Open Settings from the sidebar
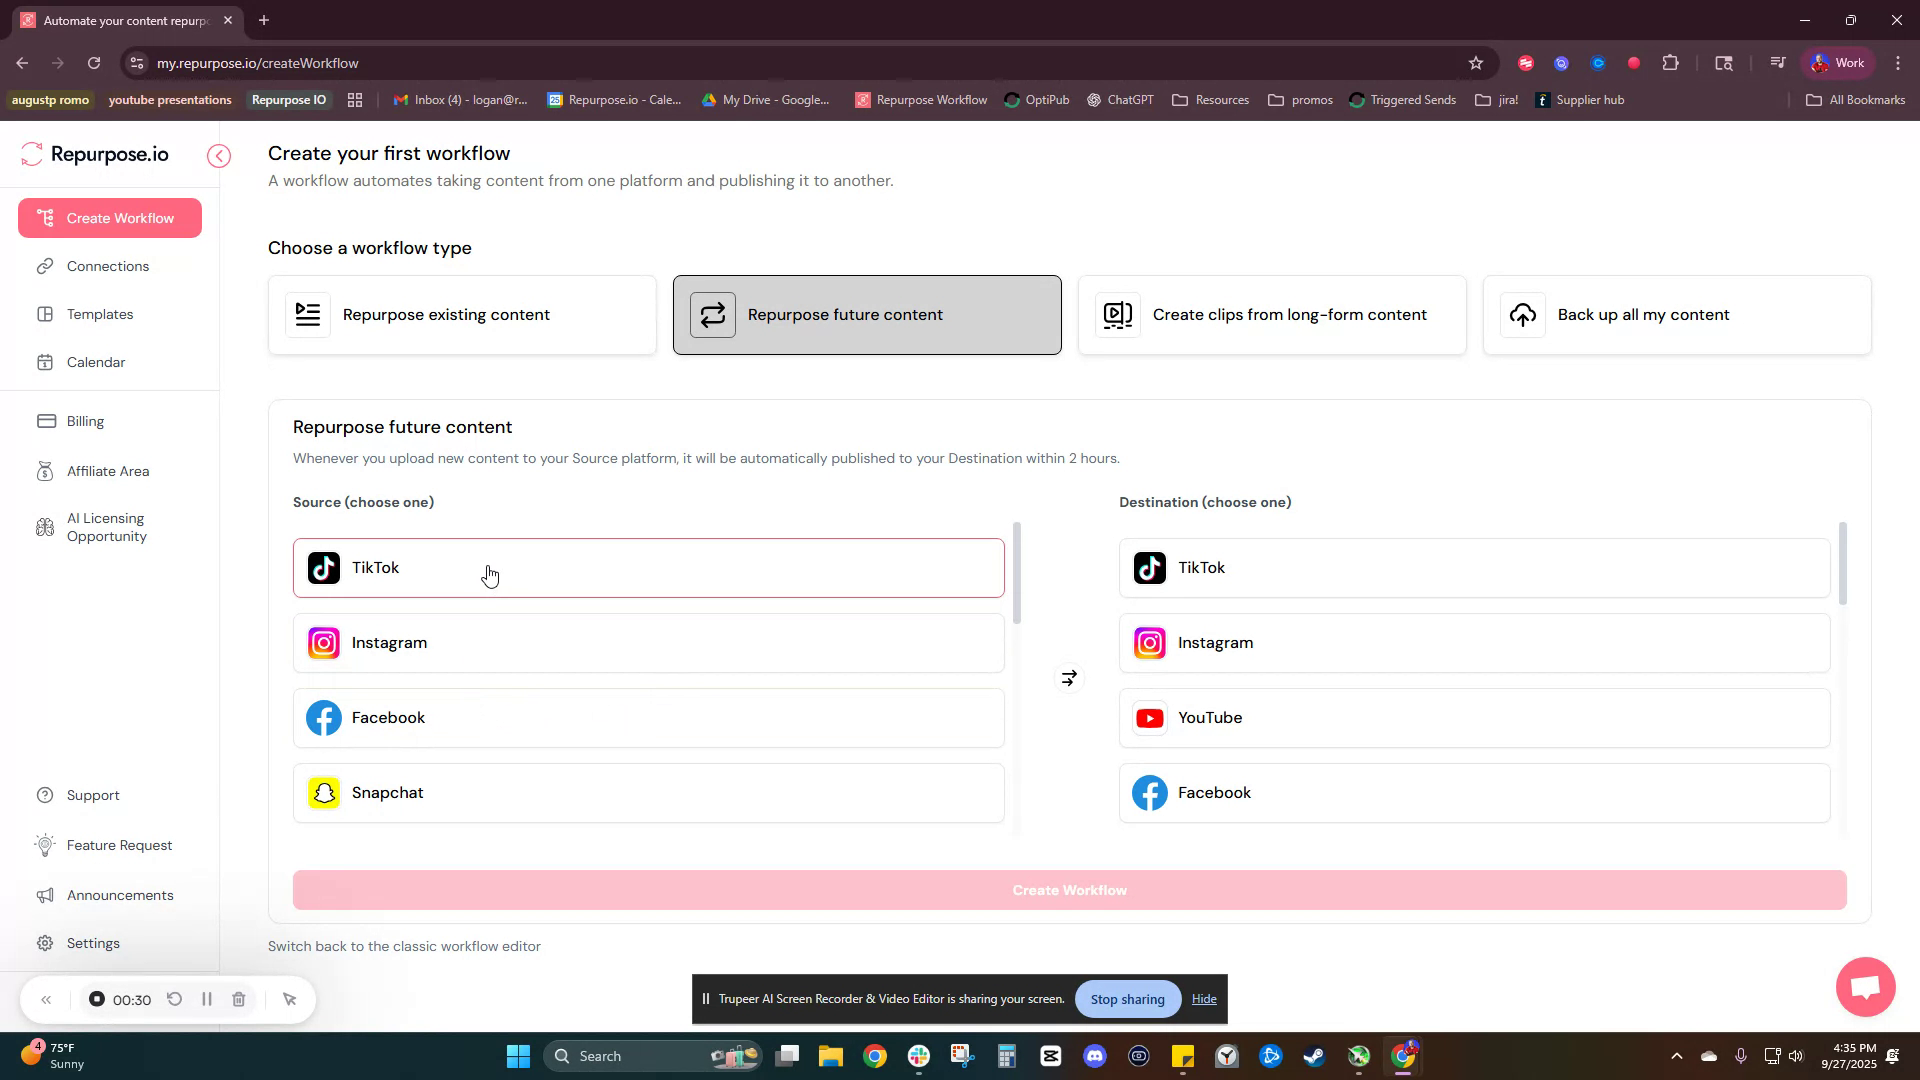 pos(92,943)
